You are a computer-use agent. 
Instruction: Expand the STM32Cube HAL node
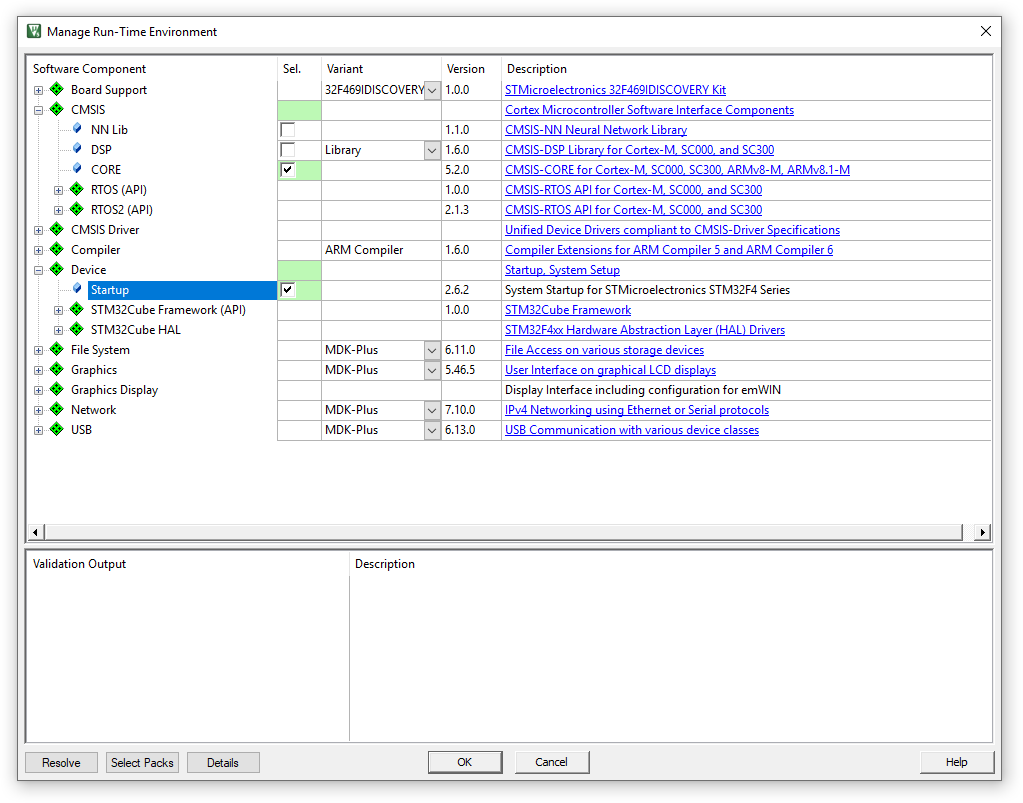click(x=58, y=330)
